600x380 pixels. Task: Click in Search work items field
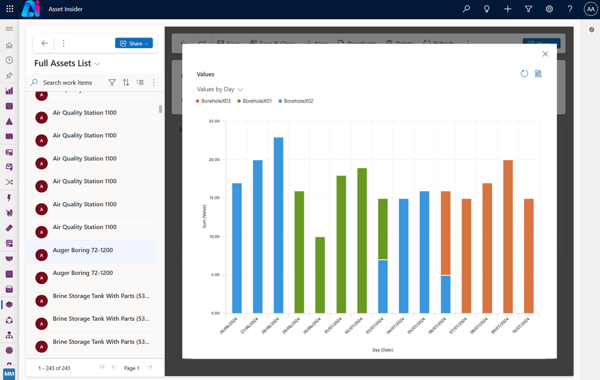[x=67, y=82]
